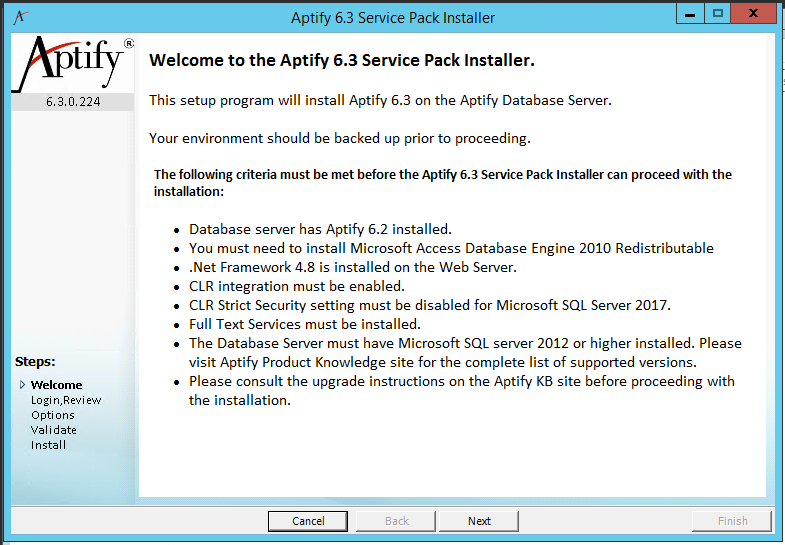
Task: Maximize the installer window
Action: coord(717,14)
